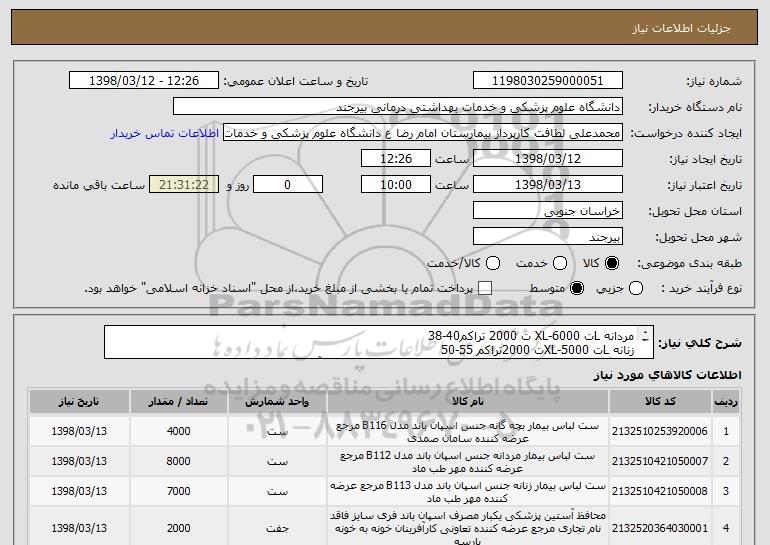770x545 pixels.
Task: Click the remaining days field showing 0
Action: click(x=288, y=185)
